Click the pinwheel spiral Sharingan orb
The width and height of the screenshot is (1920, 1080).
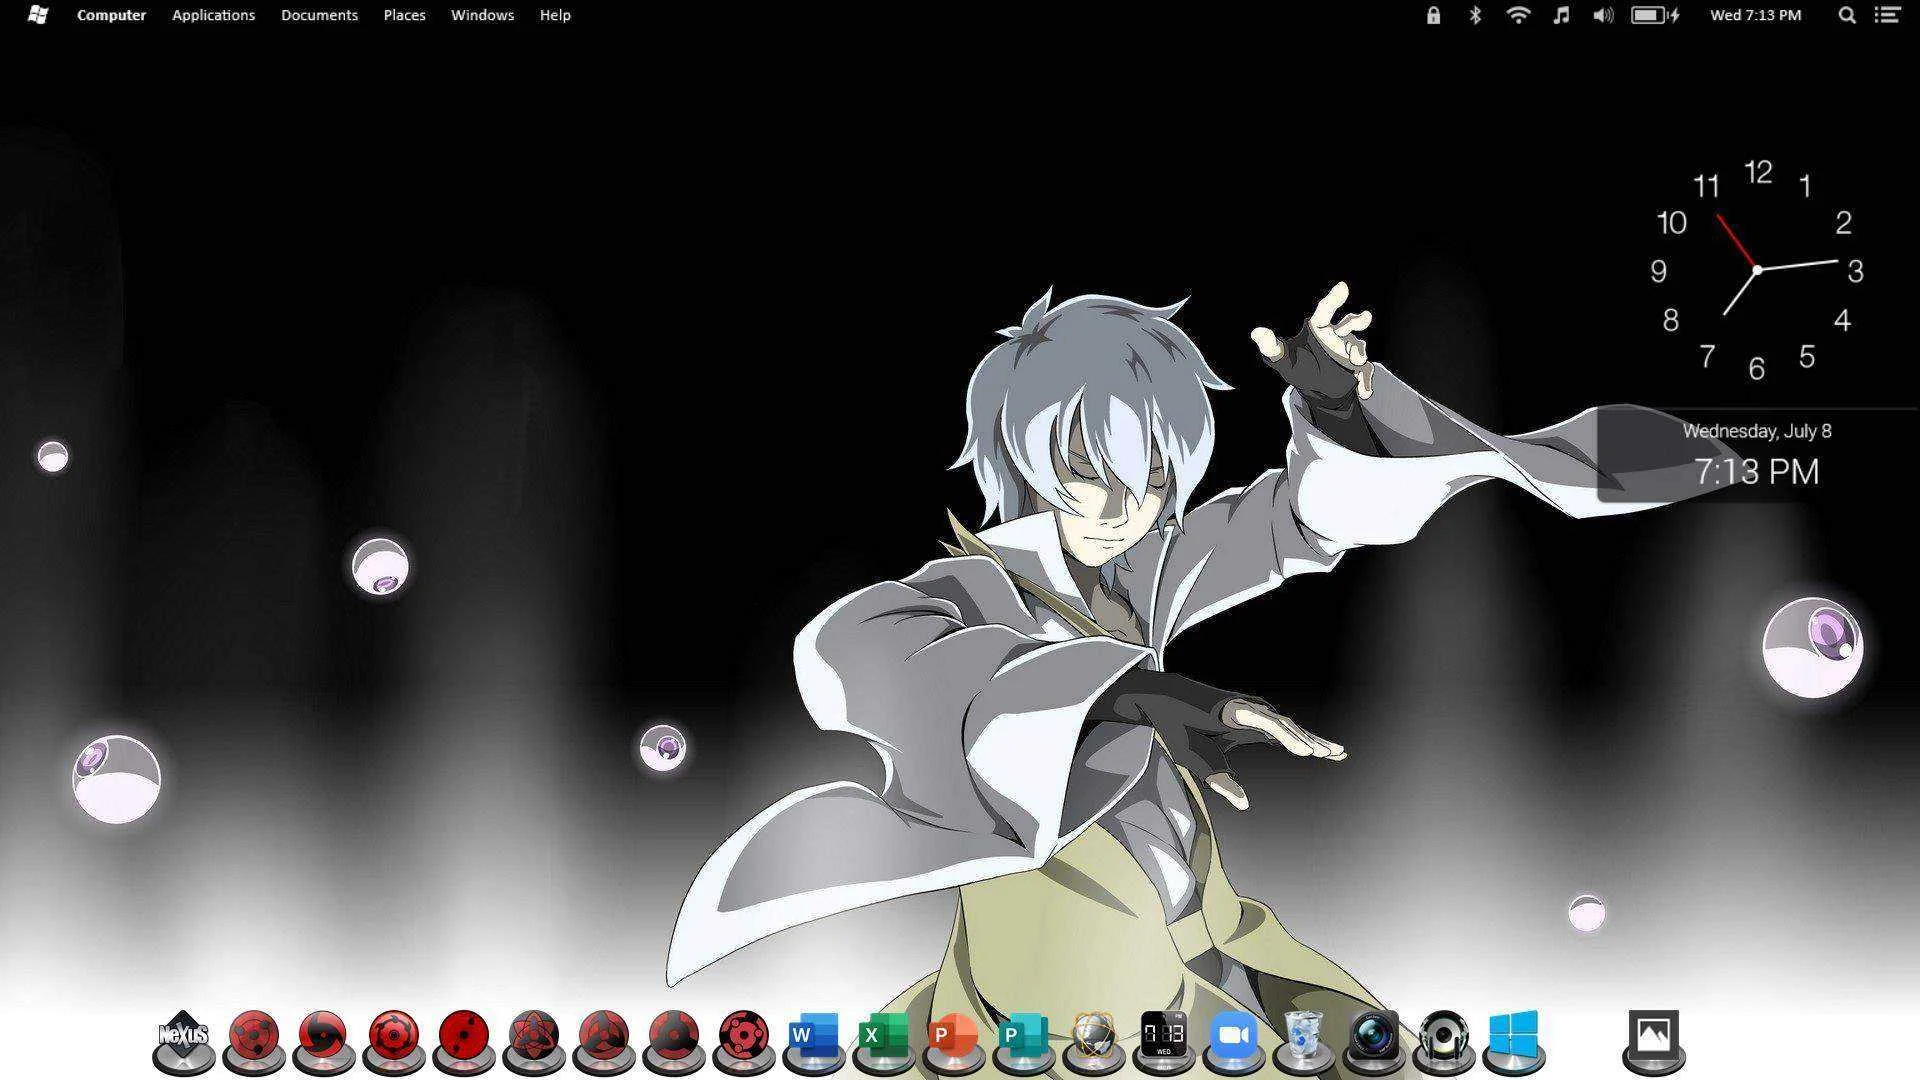pyautogui.click(x=323, y=1036)
